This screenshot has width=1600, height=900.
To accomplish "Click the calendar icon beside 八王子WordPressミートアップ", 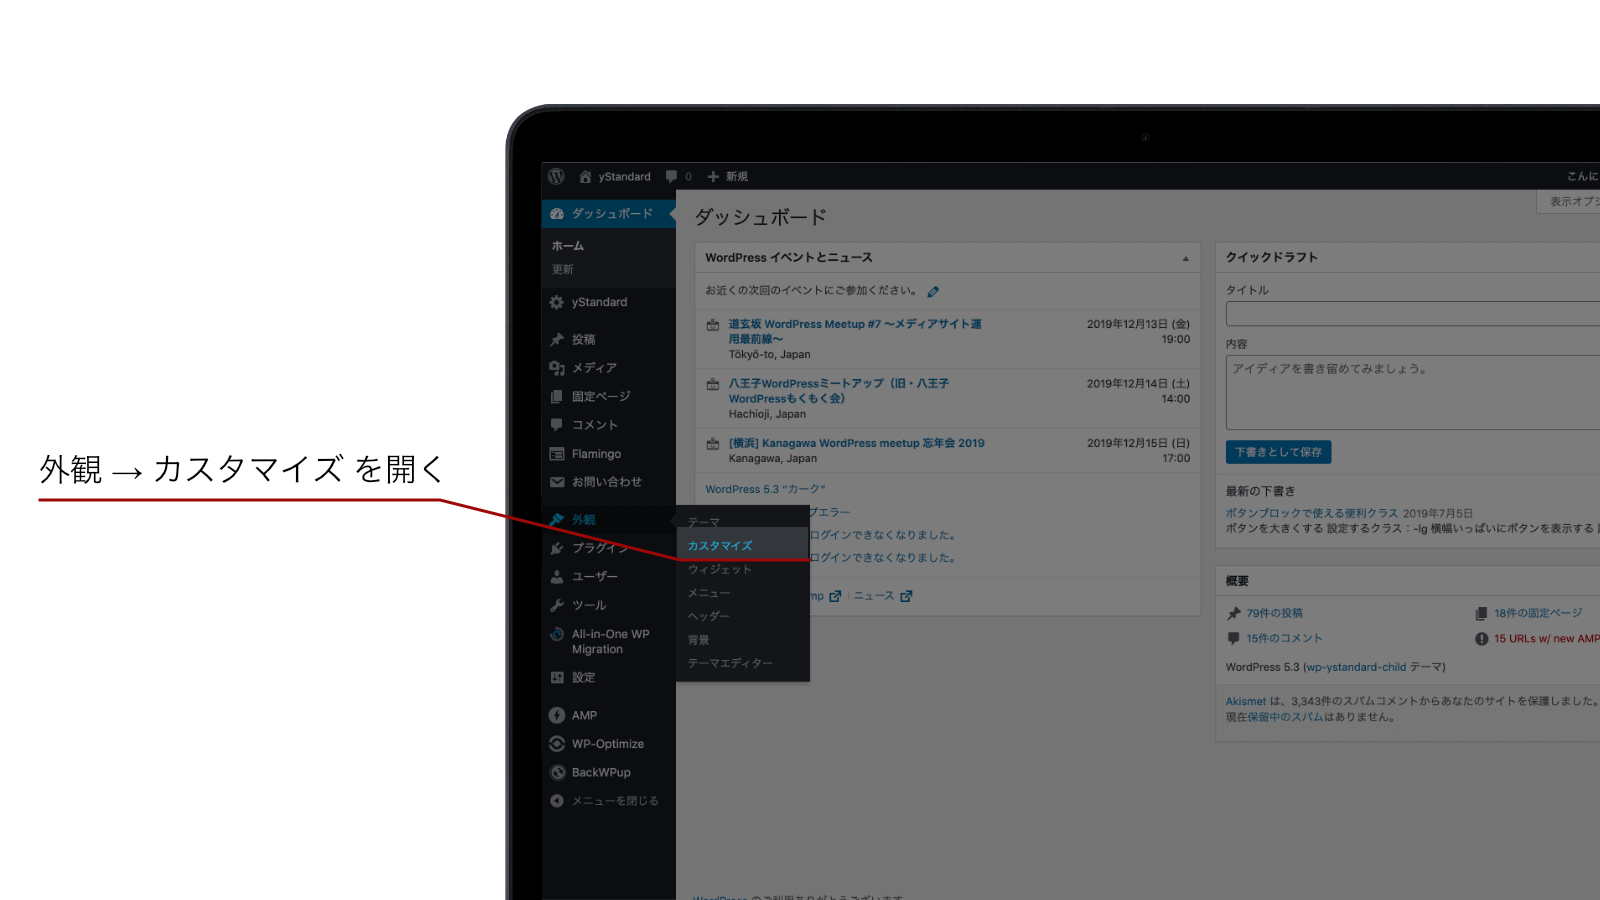I will tap(713, 384).
